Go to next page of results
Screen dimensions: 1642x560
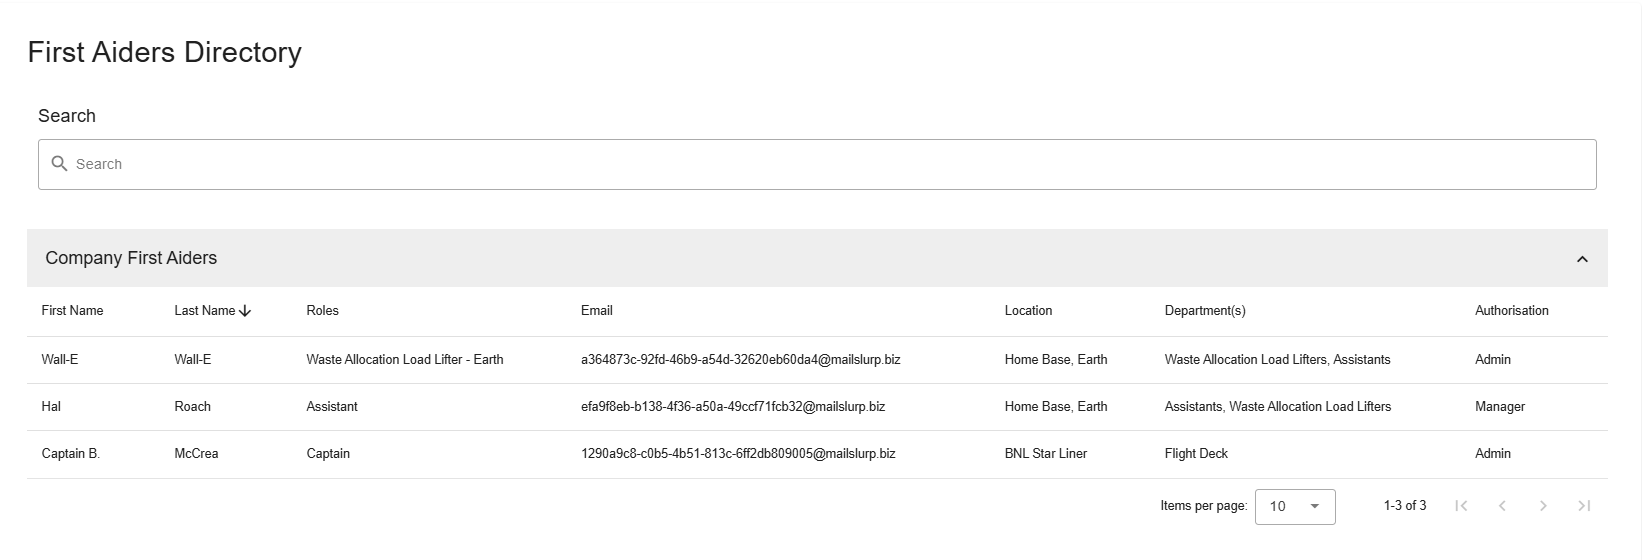coord(1543,506)
